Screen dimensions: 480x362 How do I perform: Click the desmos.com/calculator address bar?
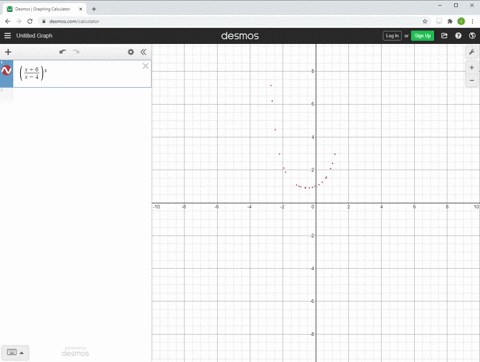pos(74,21)
